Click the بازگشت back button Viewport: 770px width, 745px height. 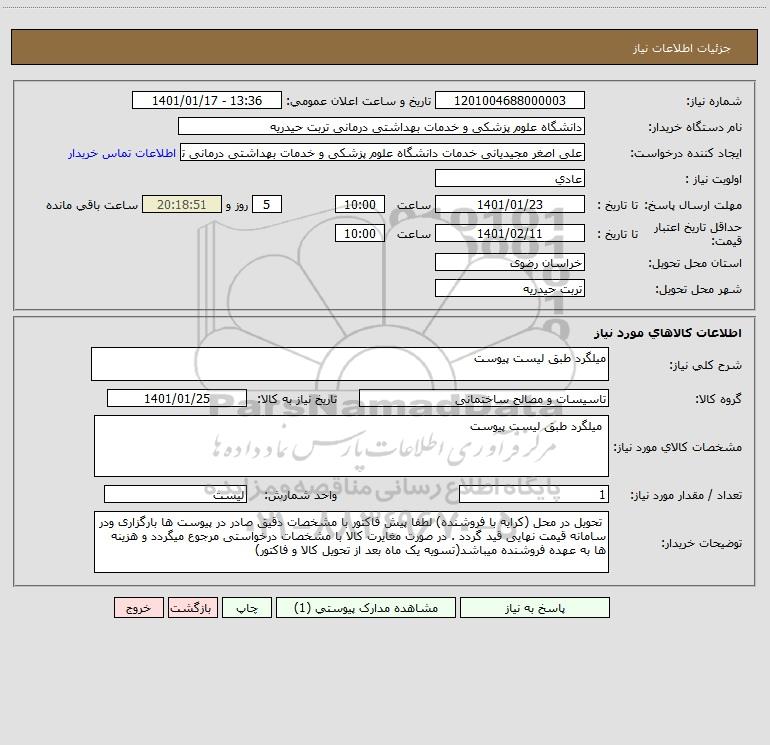pos(192,608)
